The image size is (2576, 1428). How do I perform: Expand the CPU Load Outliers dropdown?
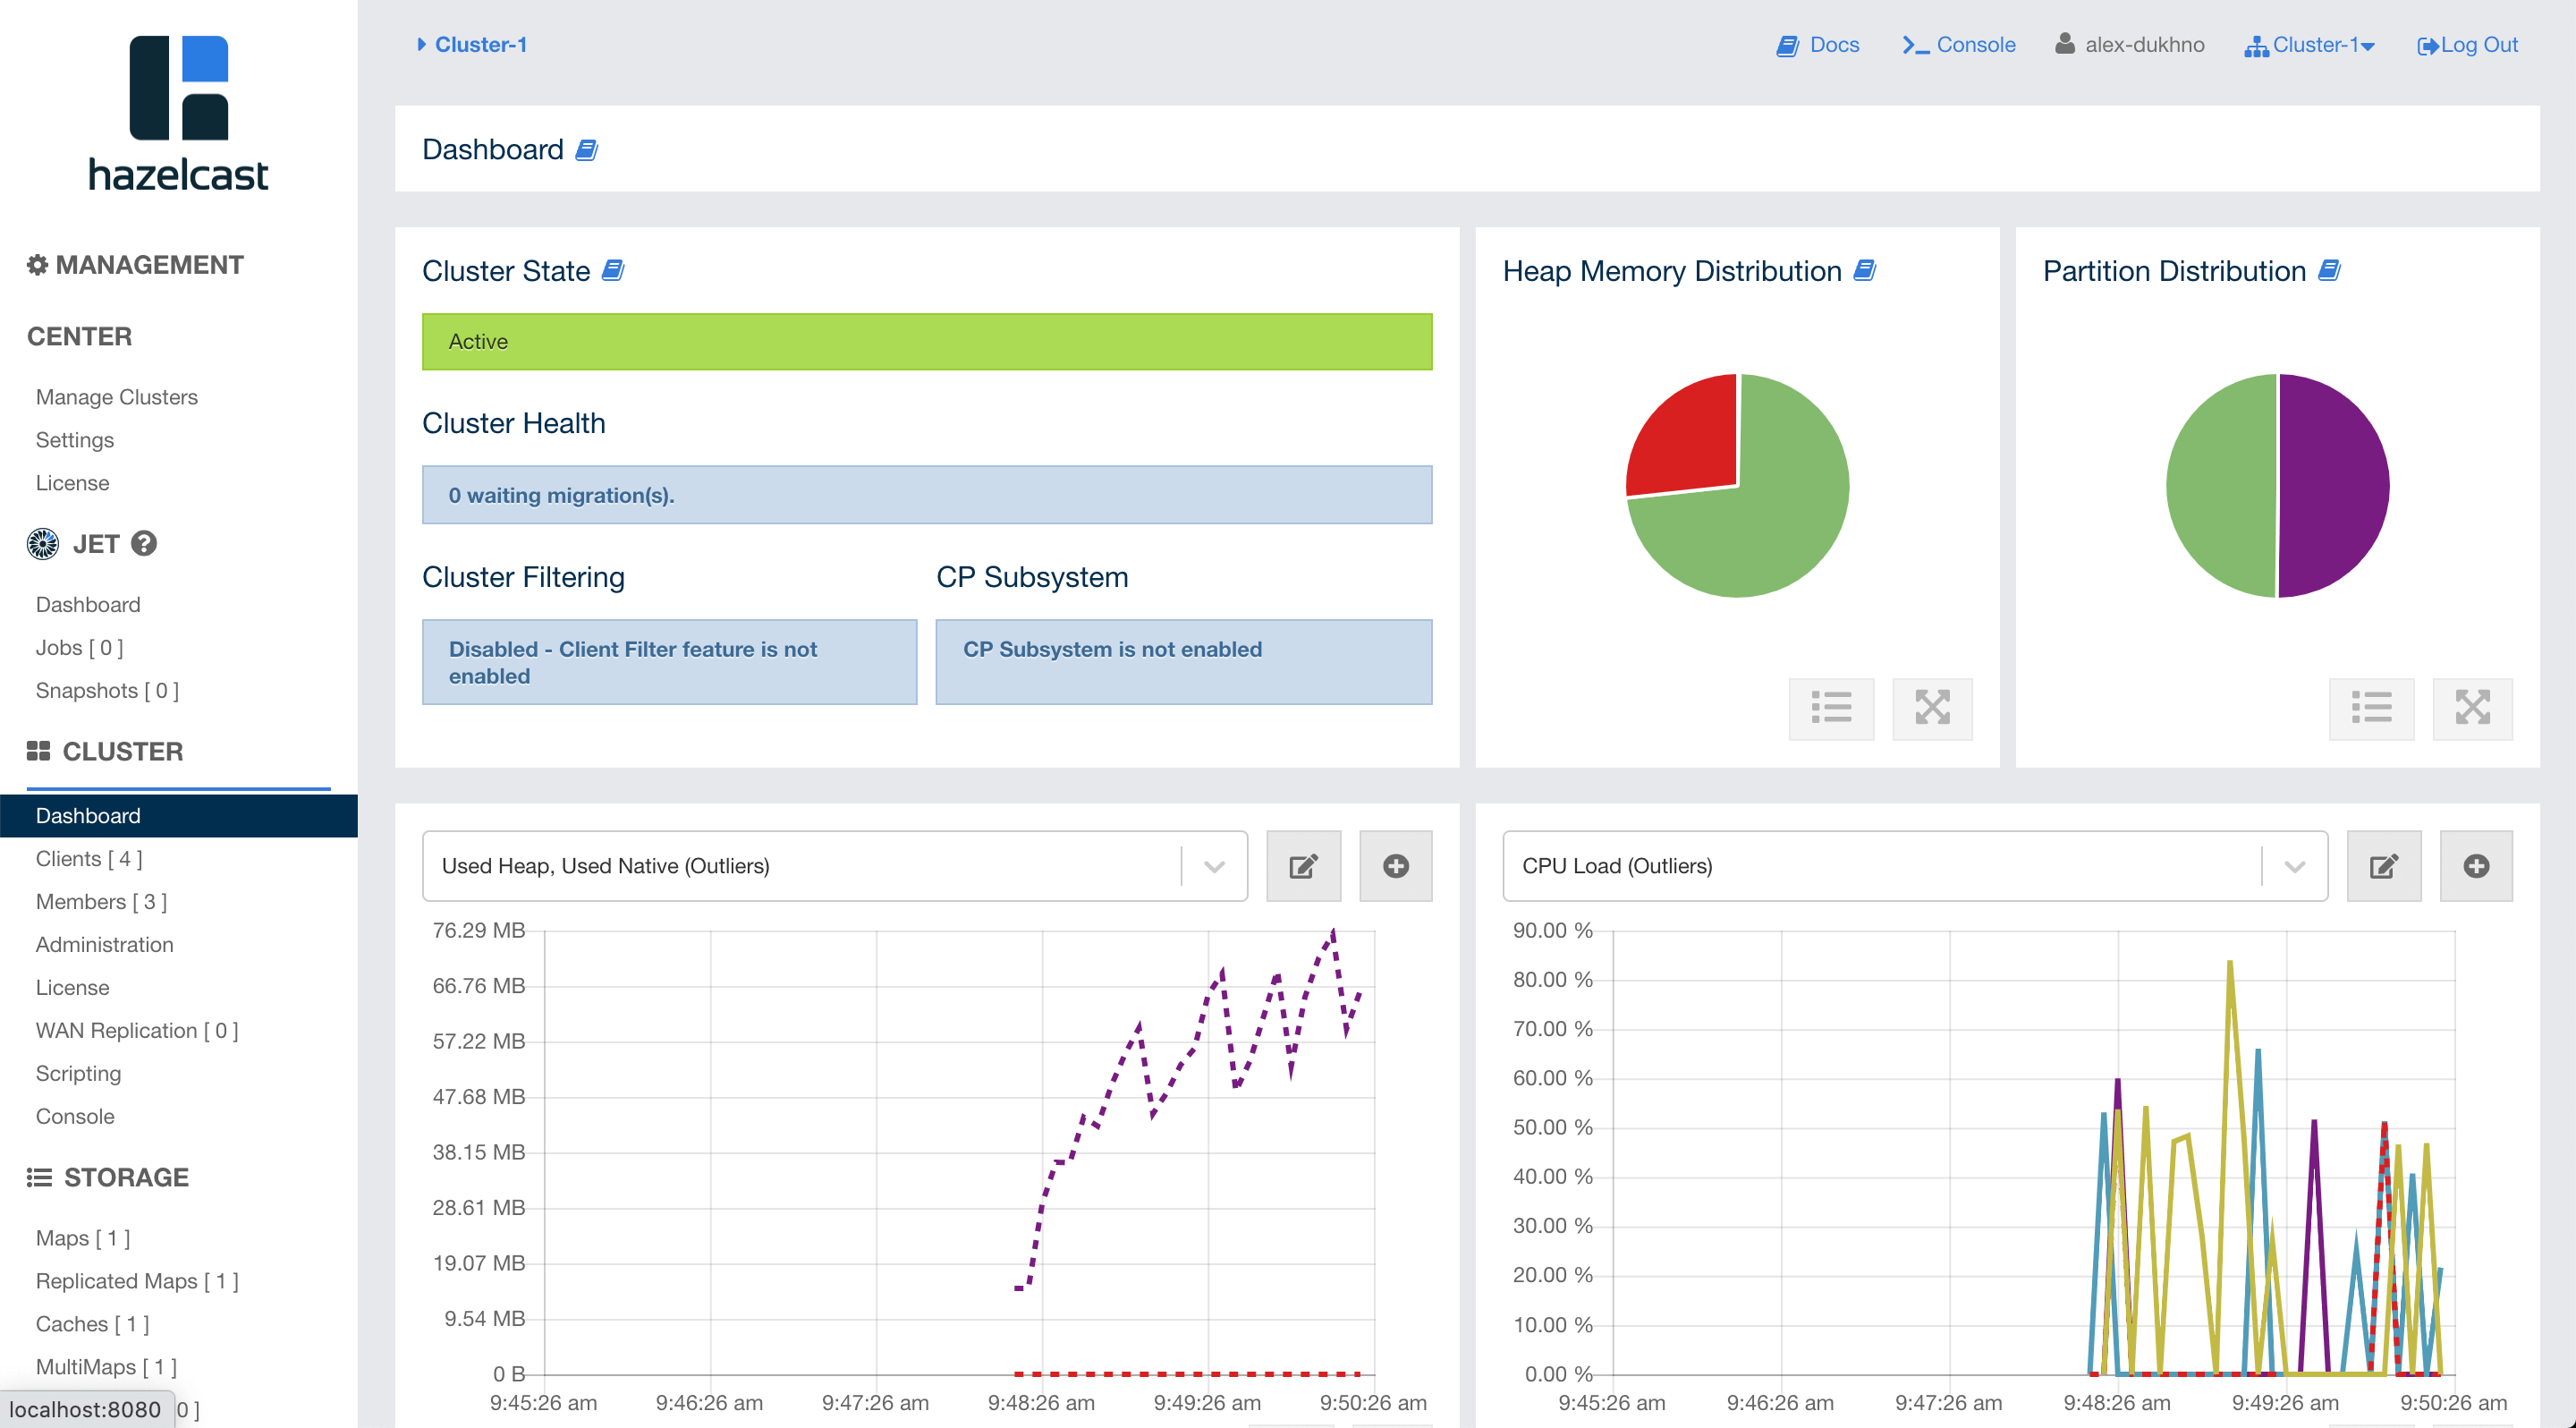click(2299, 865)
